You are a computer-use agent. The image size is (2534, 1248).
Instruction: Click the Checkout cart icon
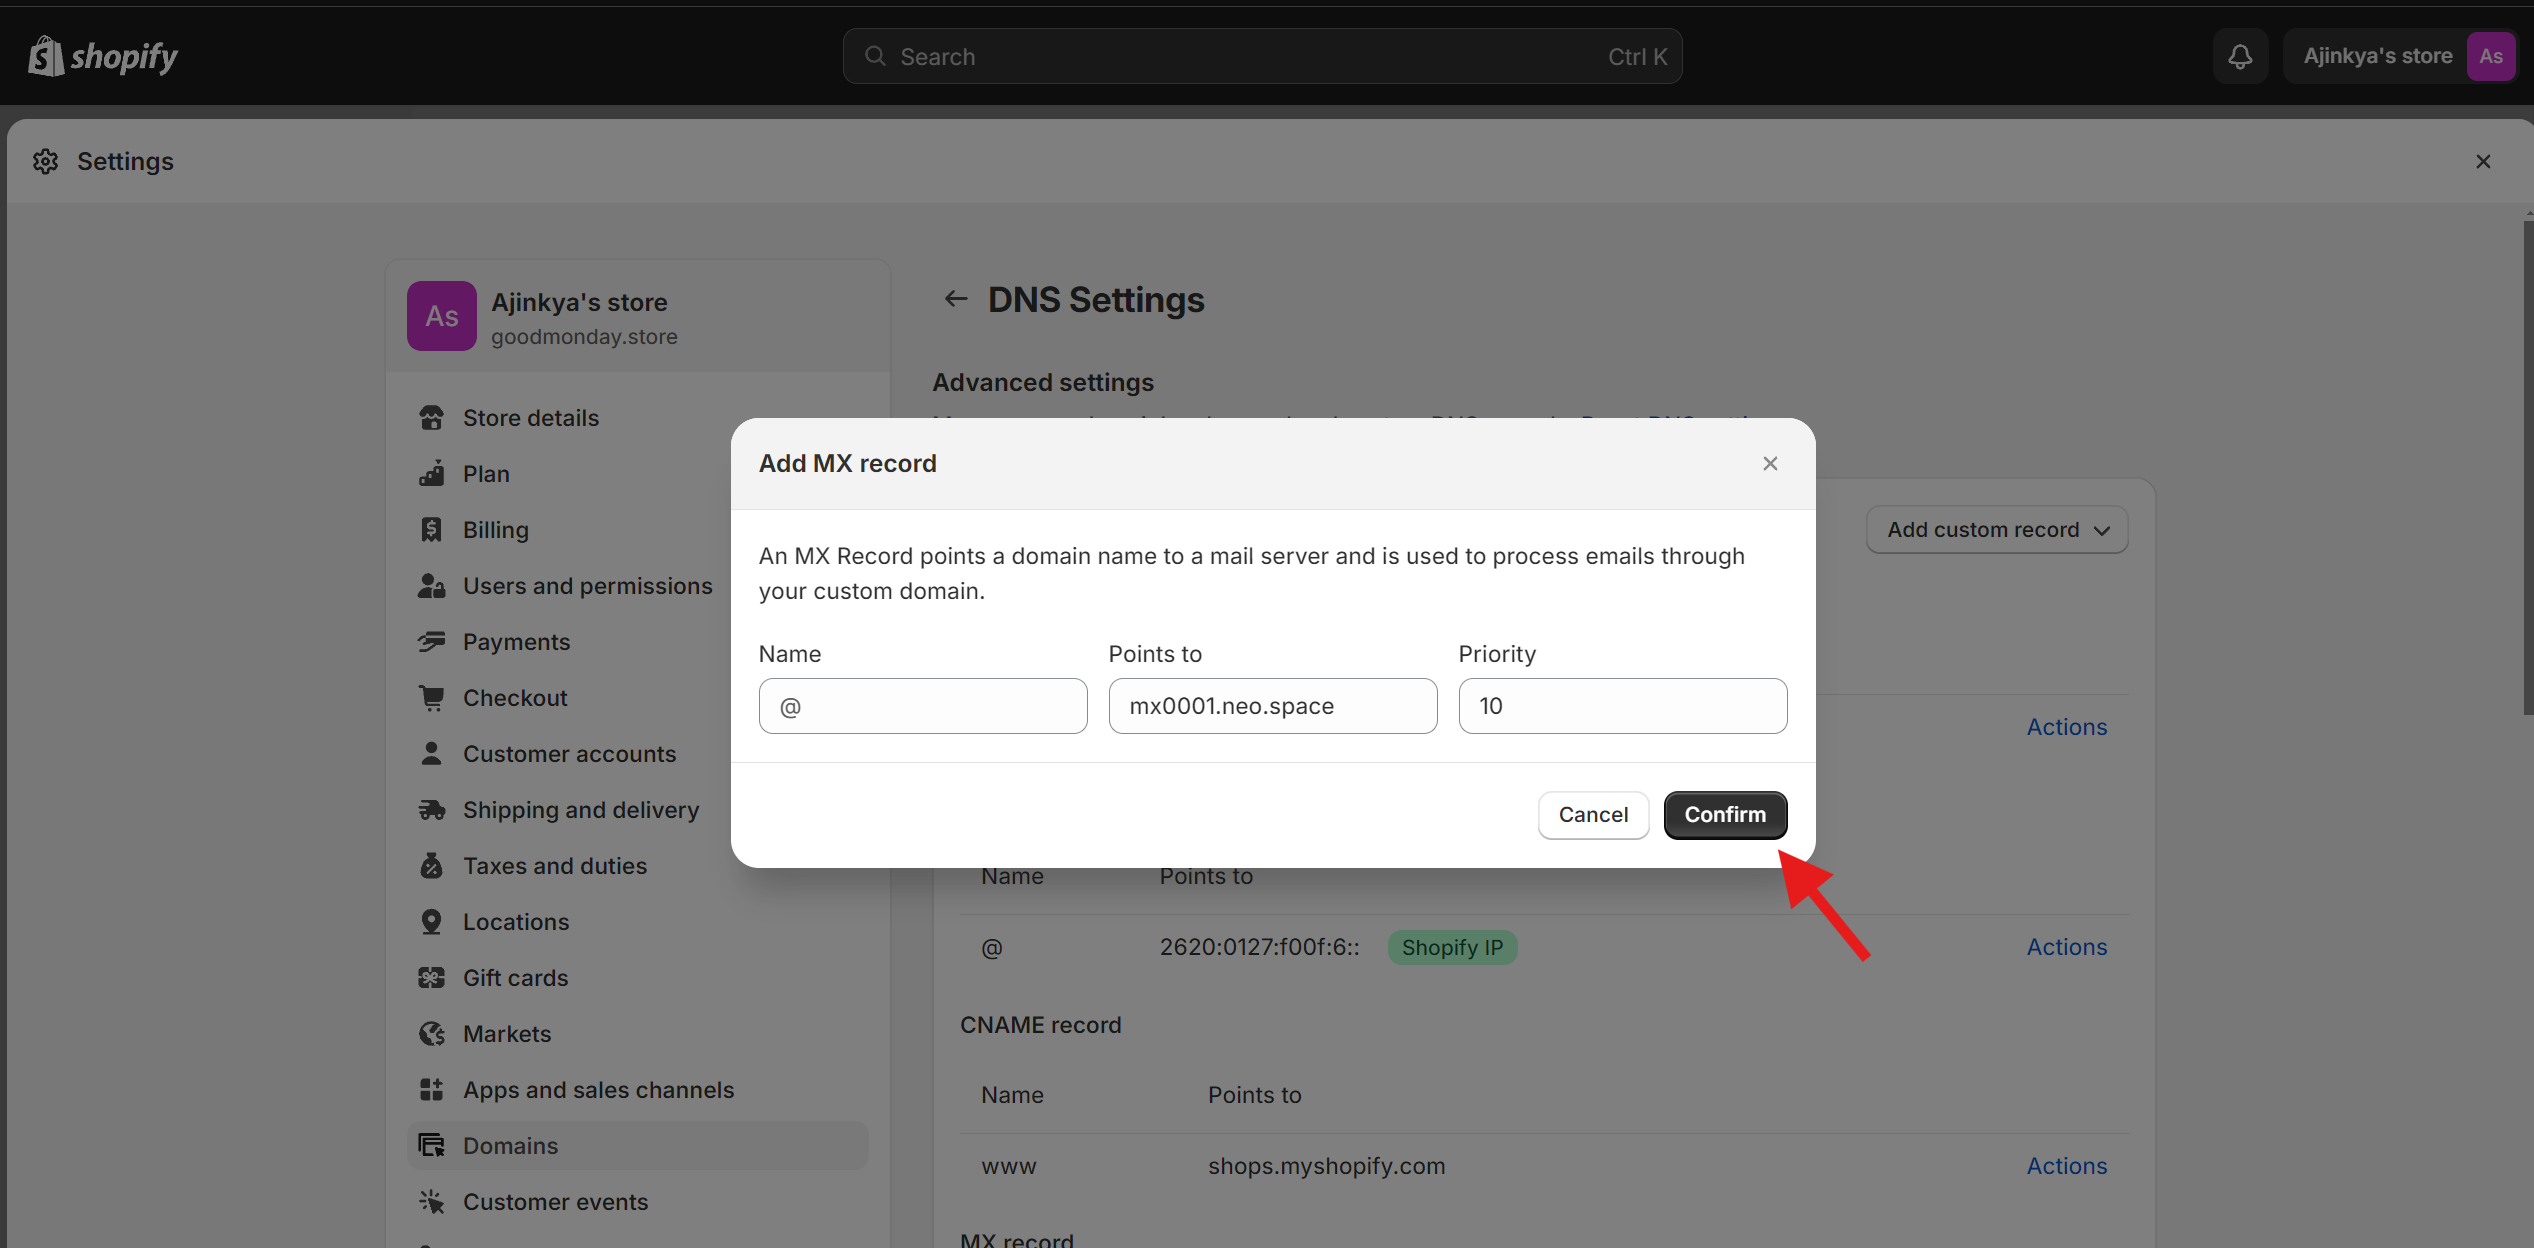[432, 698]
